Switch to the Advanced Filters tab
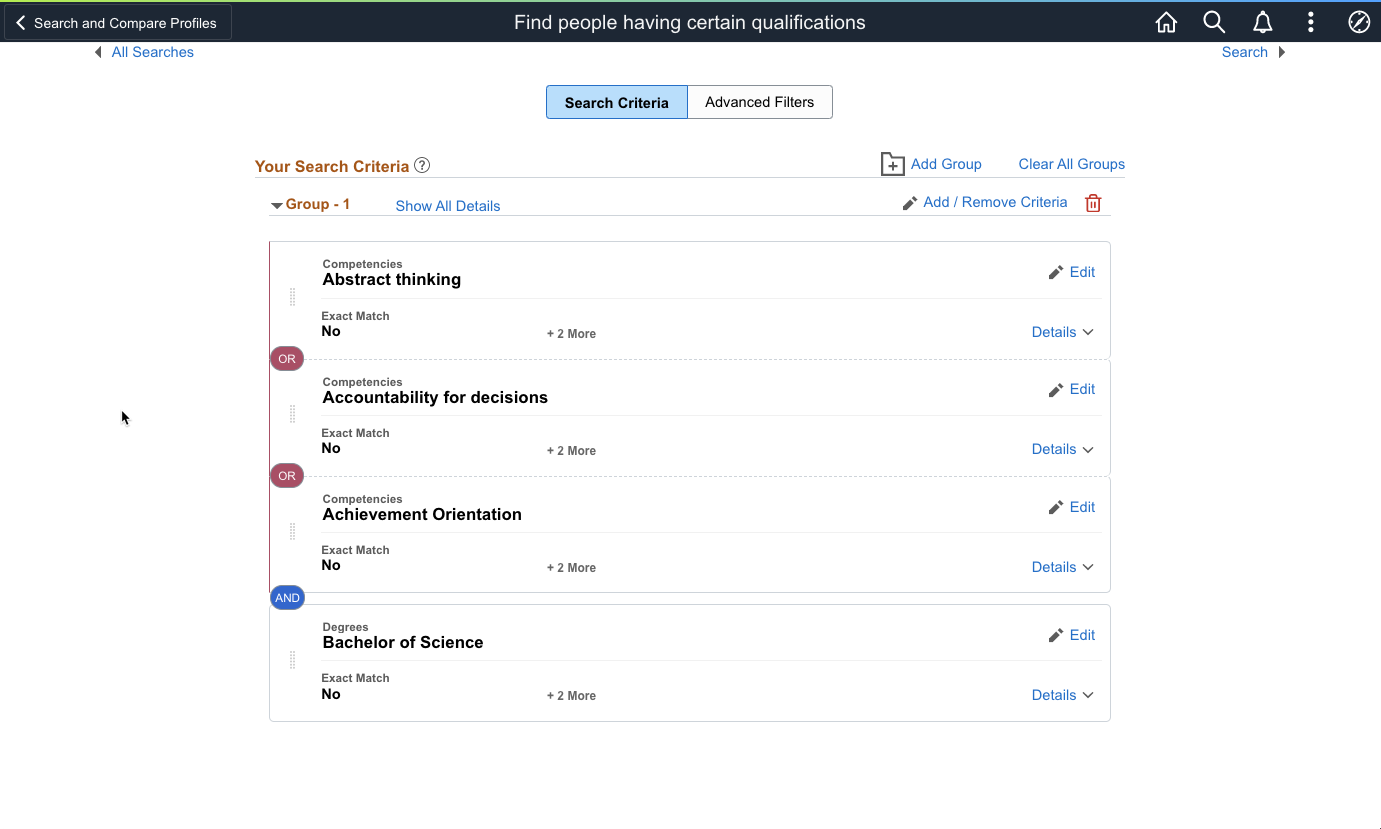The image size is (1381, 829). tap(759, 102)
